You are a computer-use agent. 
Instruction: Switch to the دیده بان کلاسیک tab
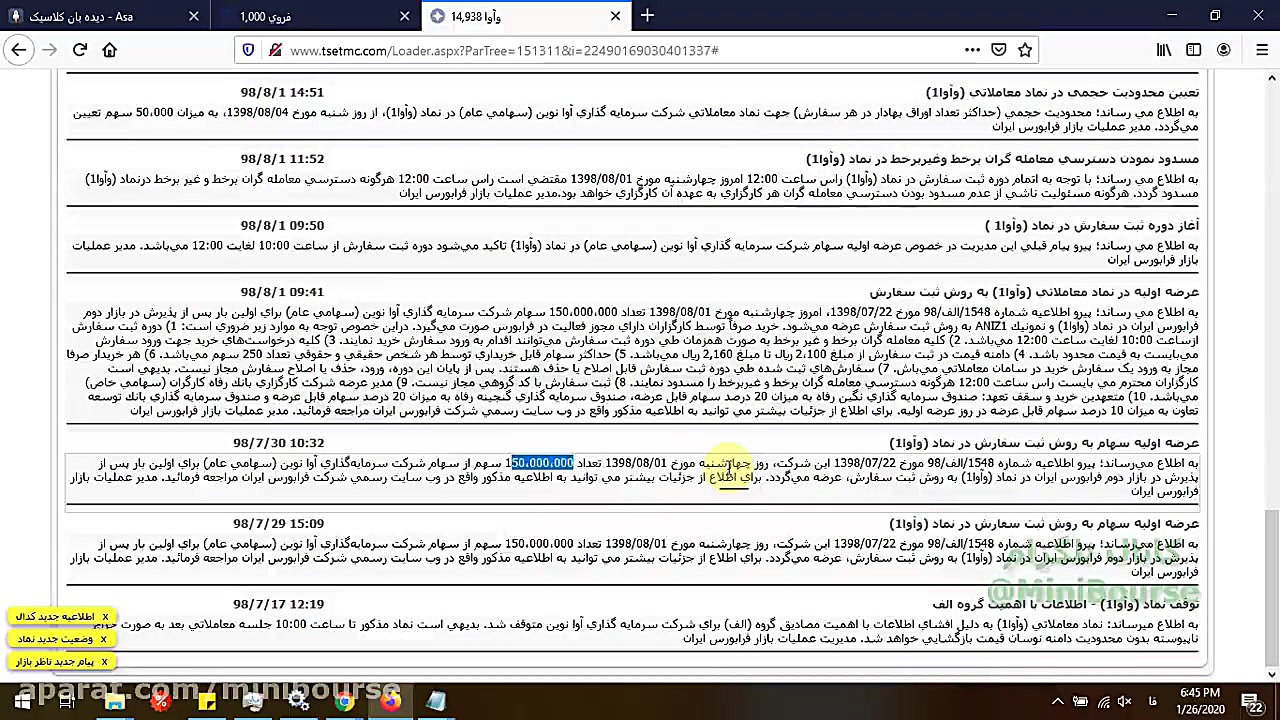click(100, 16)
